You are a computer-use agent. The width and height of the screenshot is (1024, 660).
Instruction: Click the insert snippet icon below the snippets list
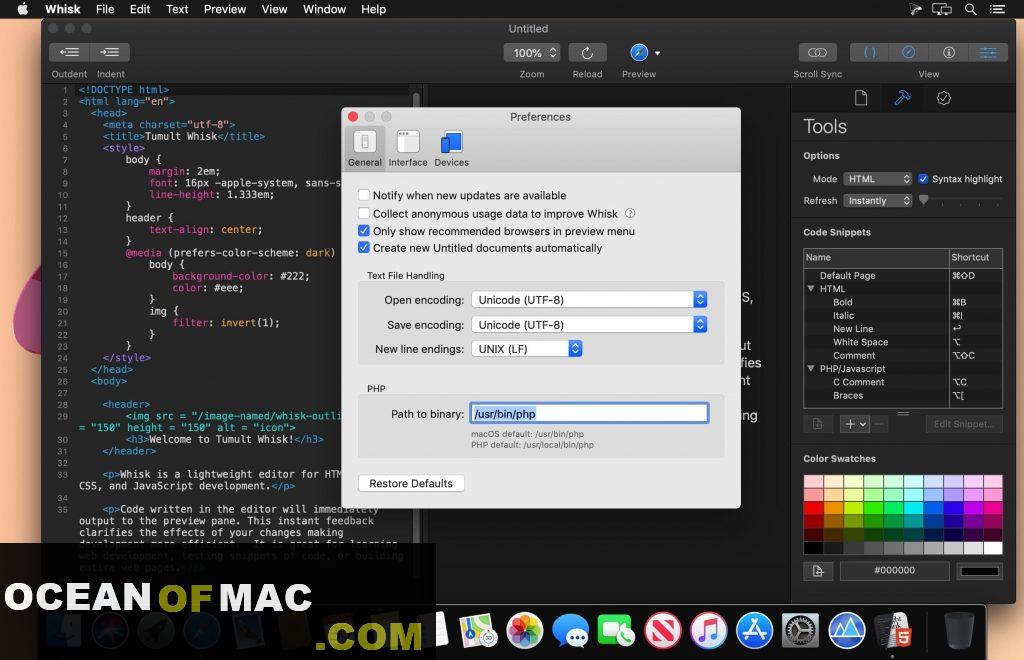pyautogui.click(x=818, y=424)
